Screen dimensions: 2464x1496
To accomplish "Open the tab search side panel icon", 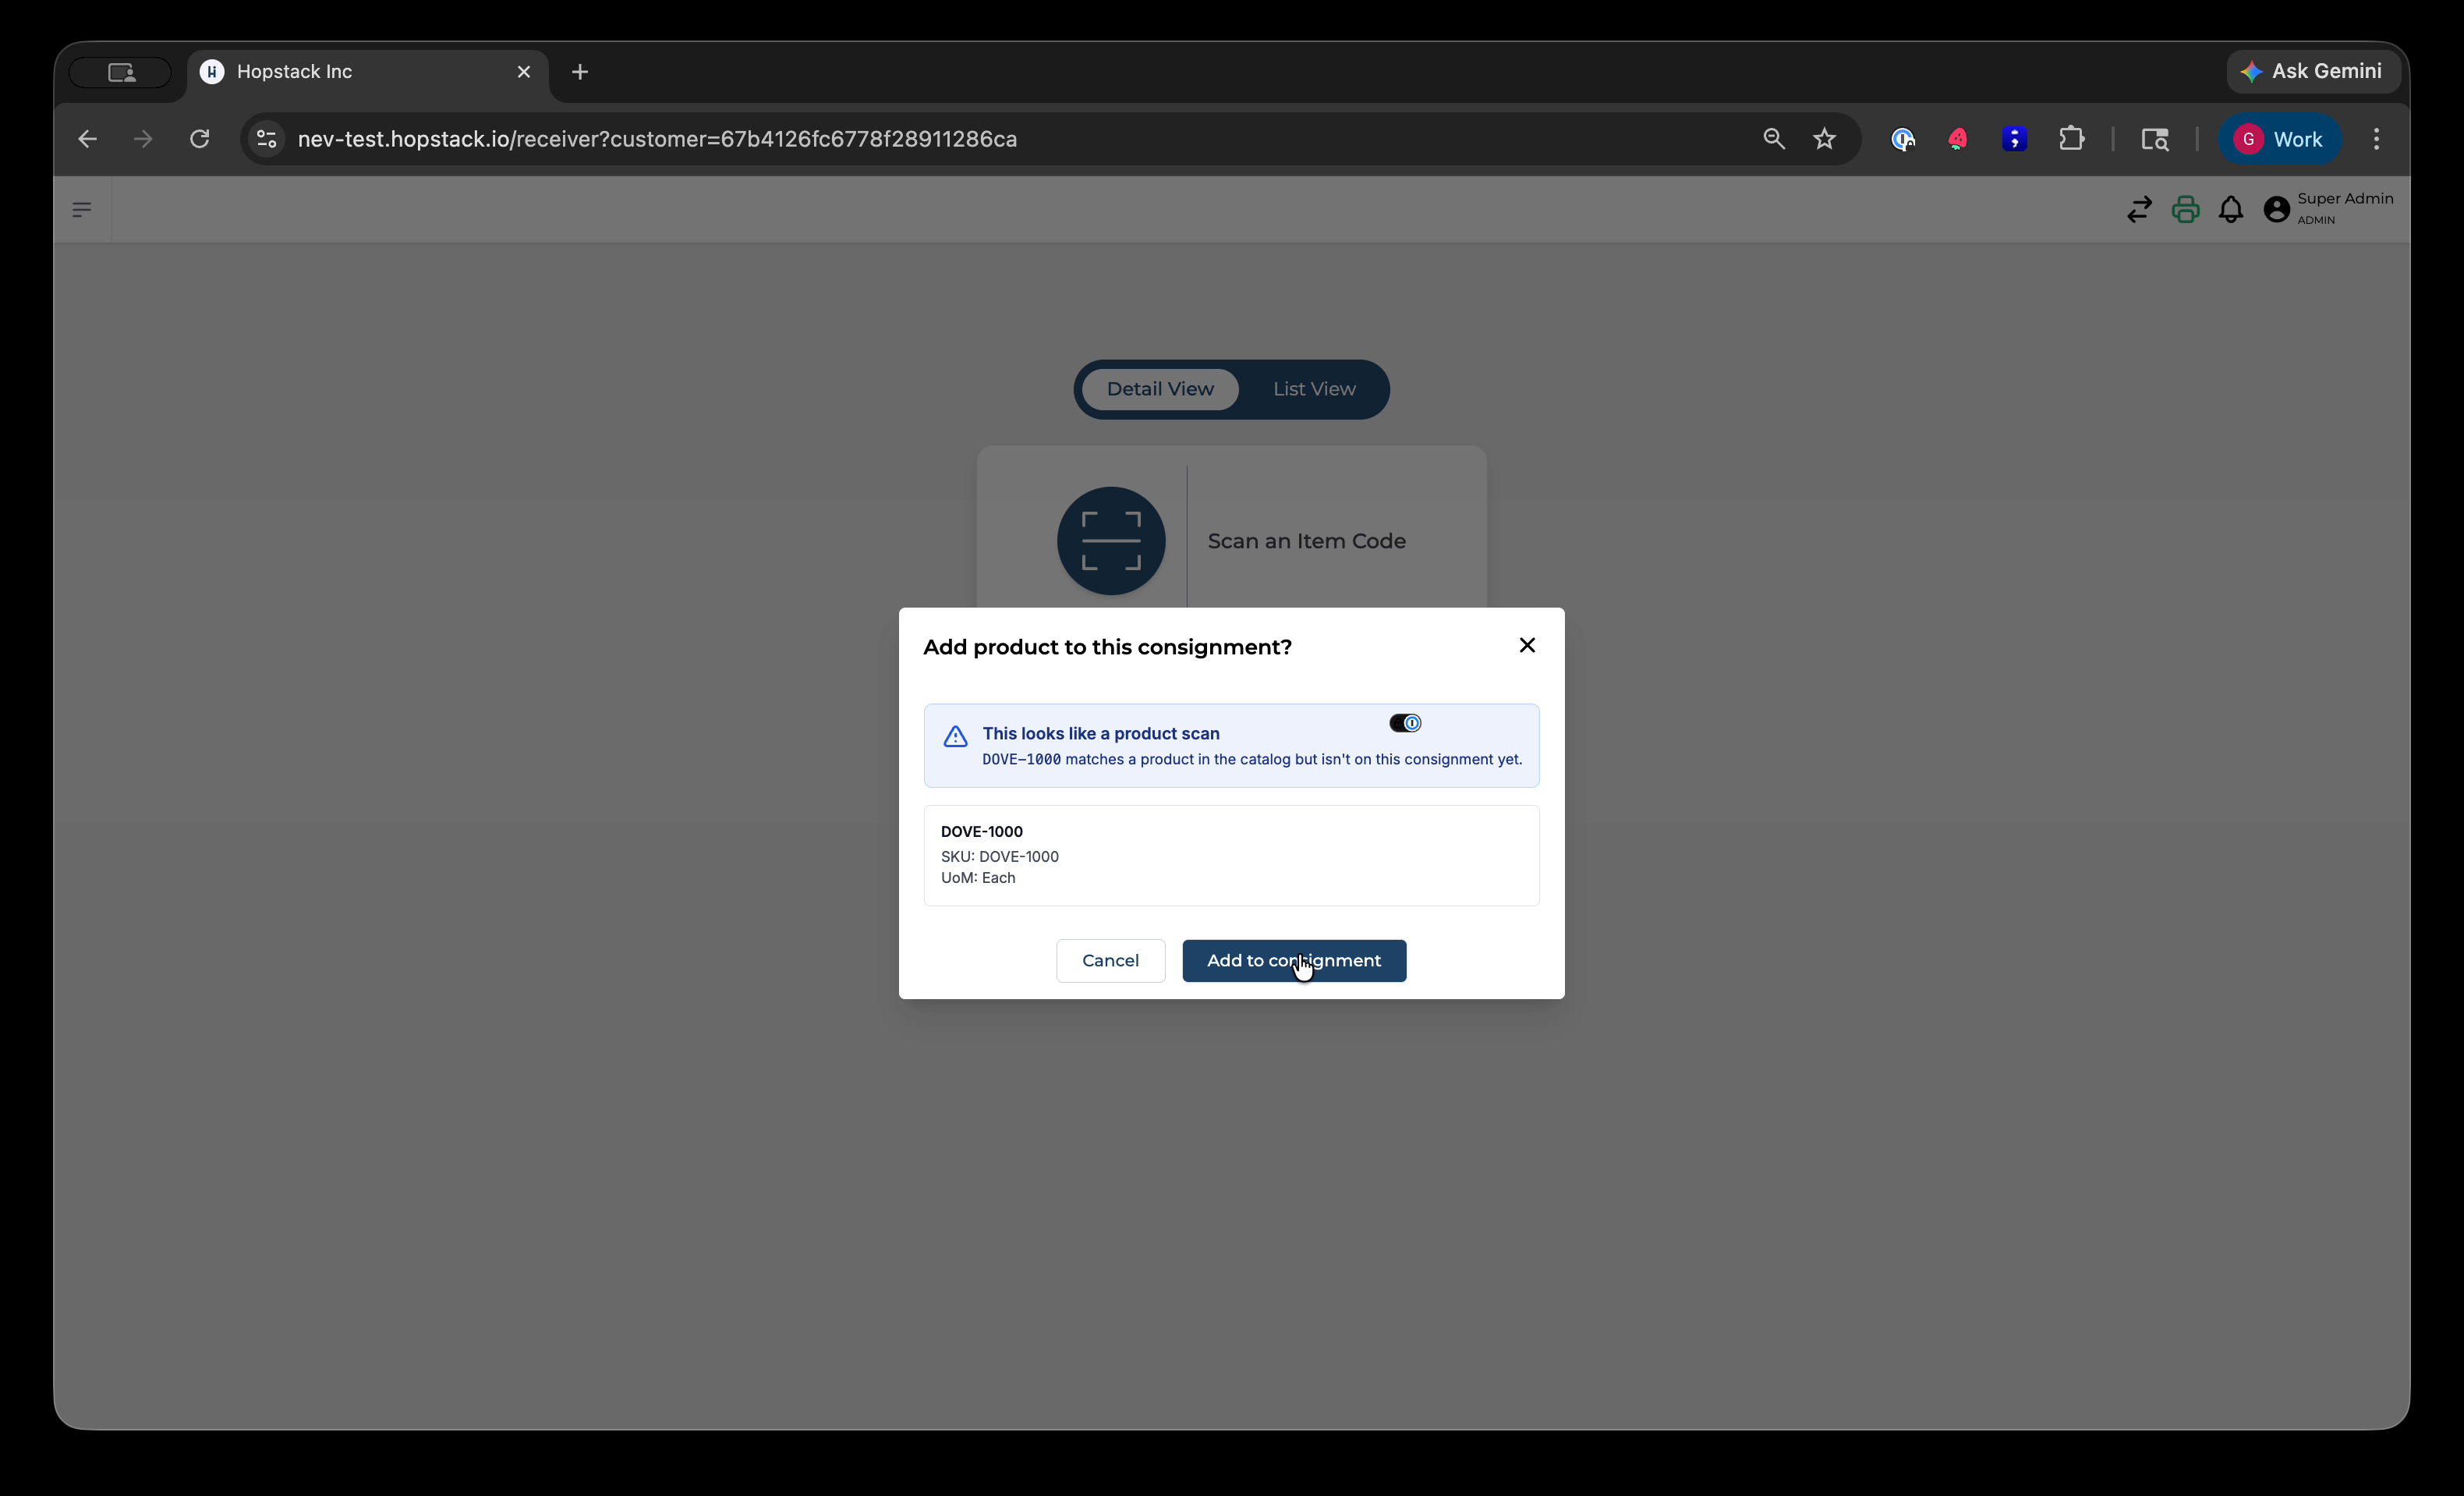I will (2155, 139).
